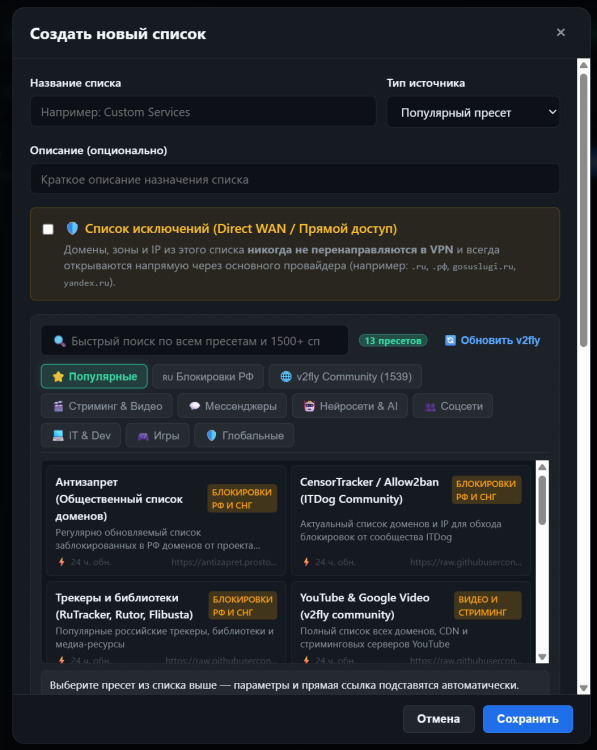Switch to the Блокировки РФ category

pos(208,376)
